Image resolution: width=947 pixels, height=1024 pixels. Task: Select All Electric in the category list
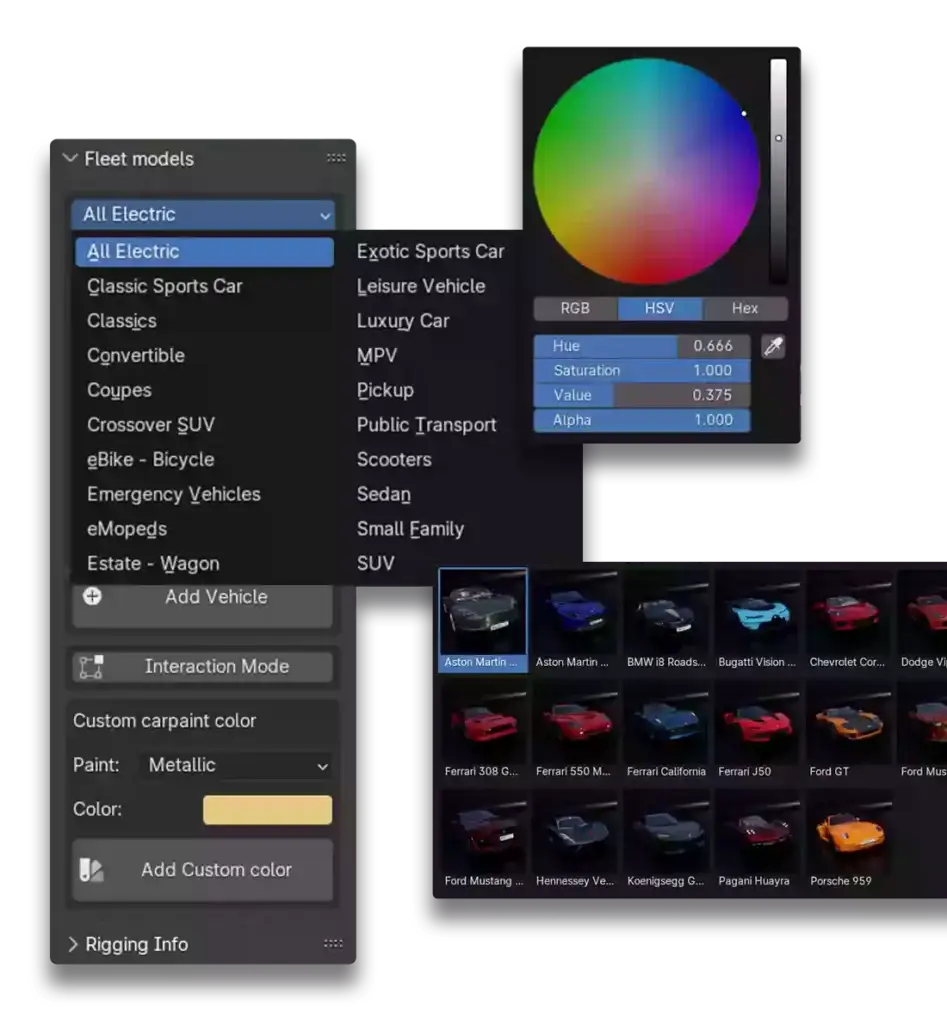(204, 251)
